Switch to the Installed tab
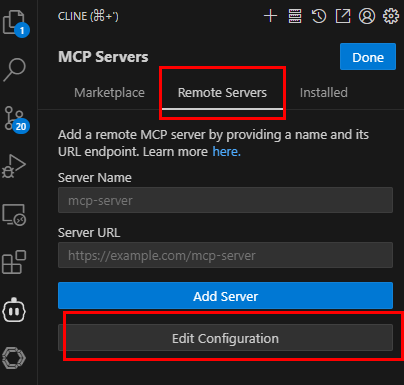The height and width of the screenshot is (385, 404). [324, 93]
